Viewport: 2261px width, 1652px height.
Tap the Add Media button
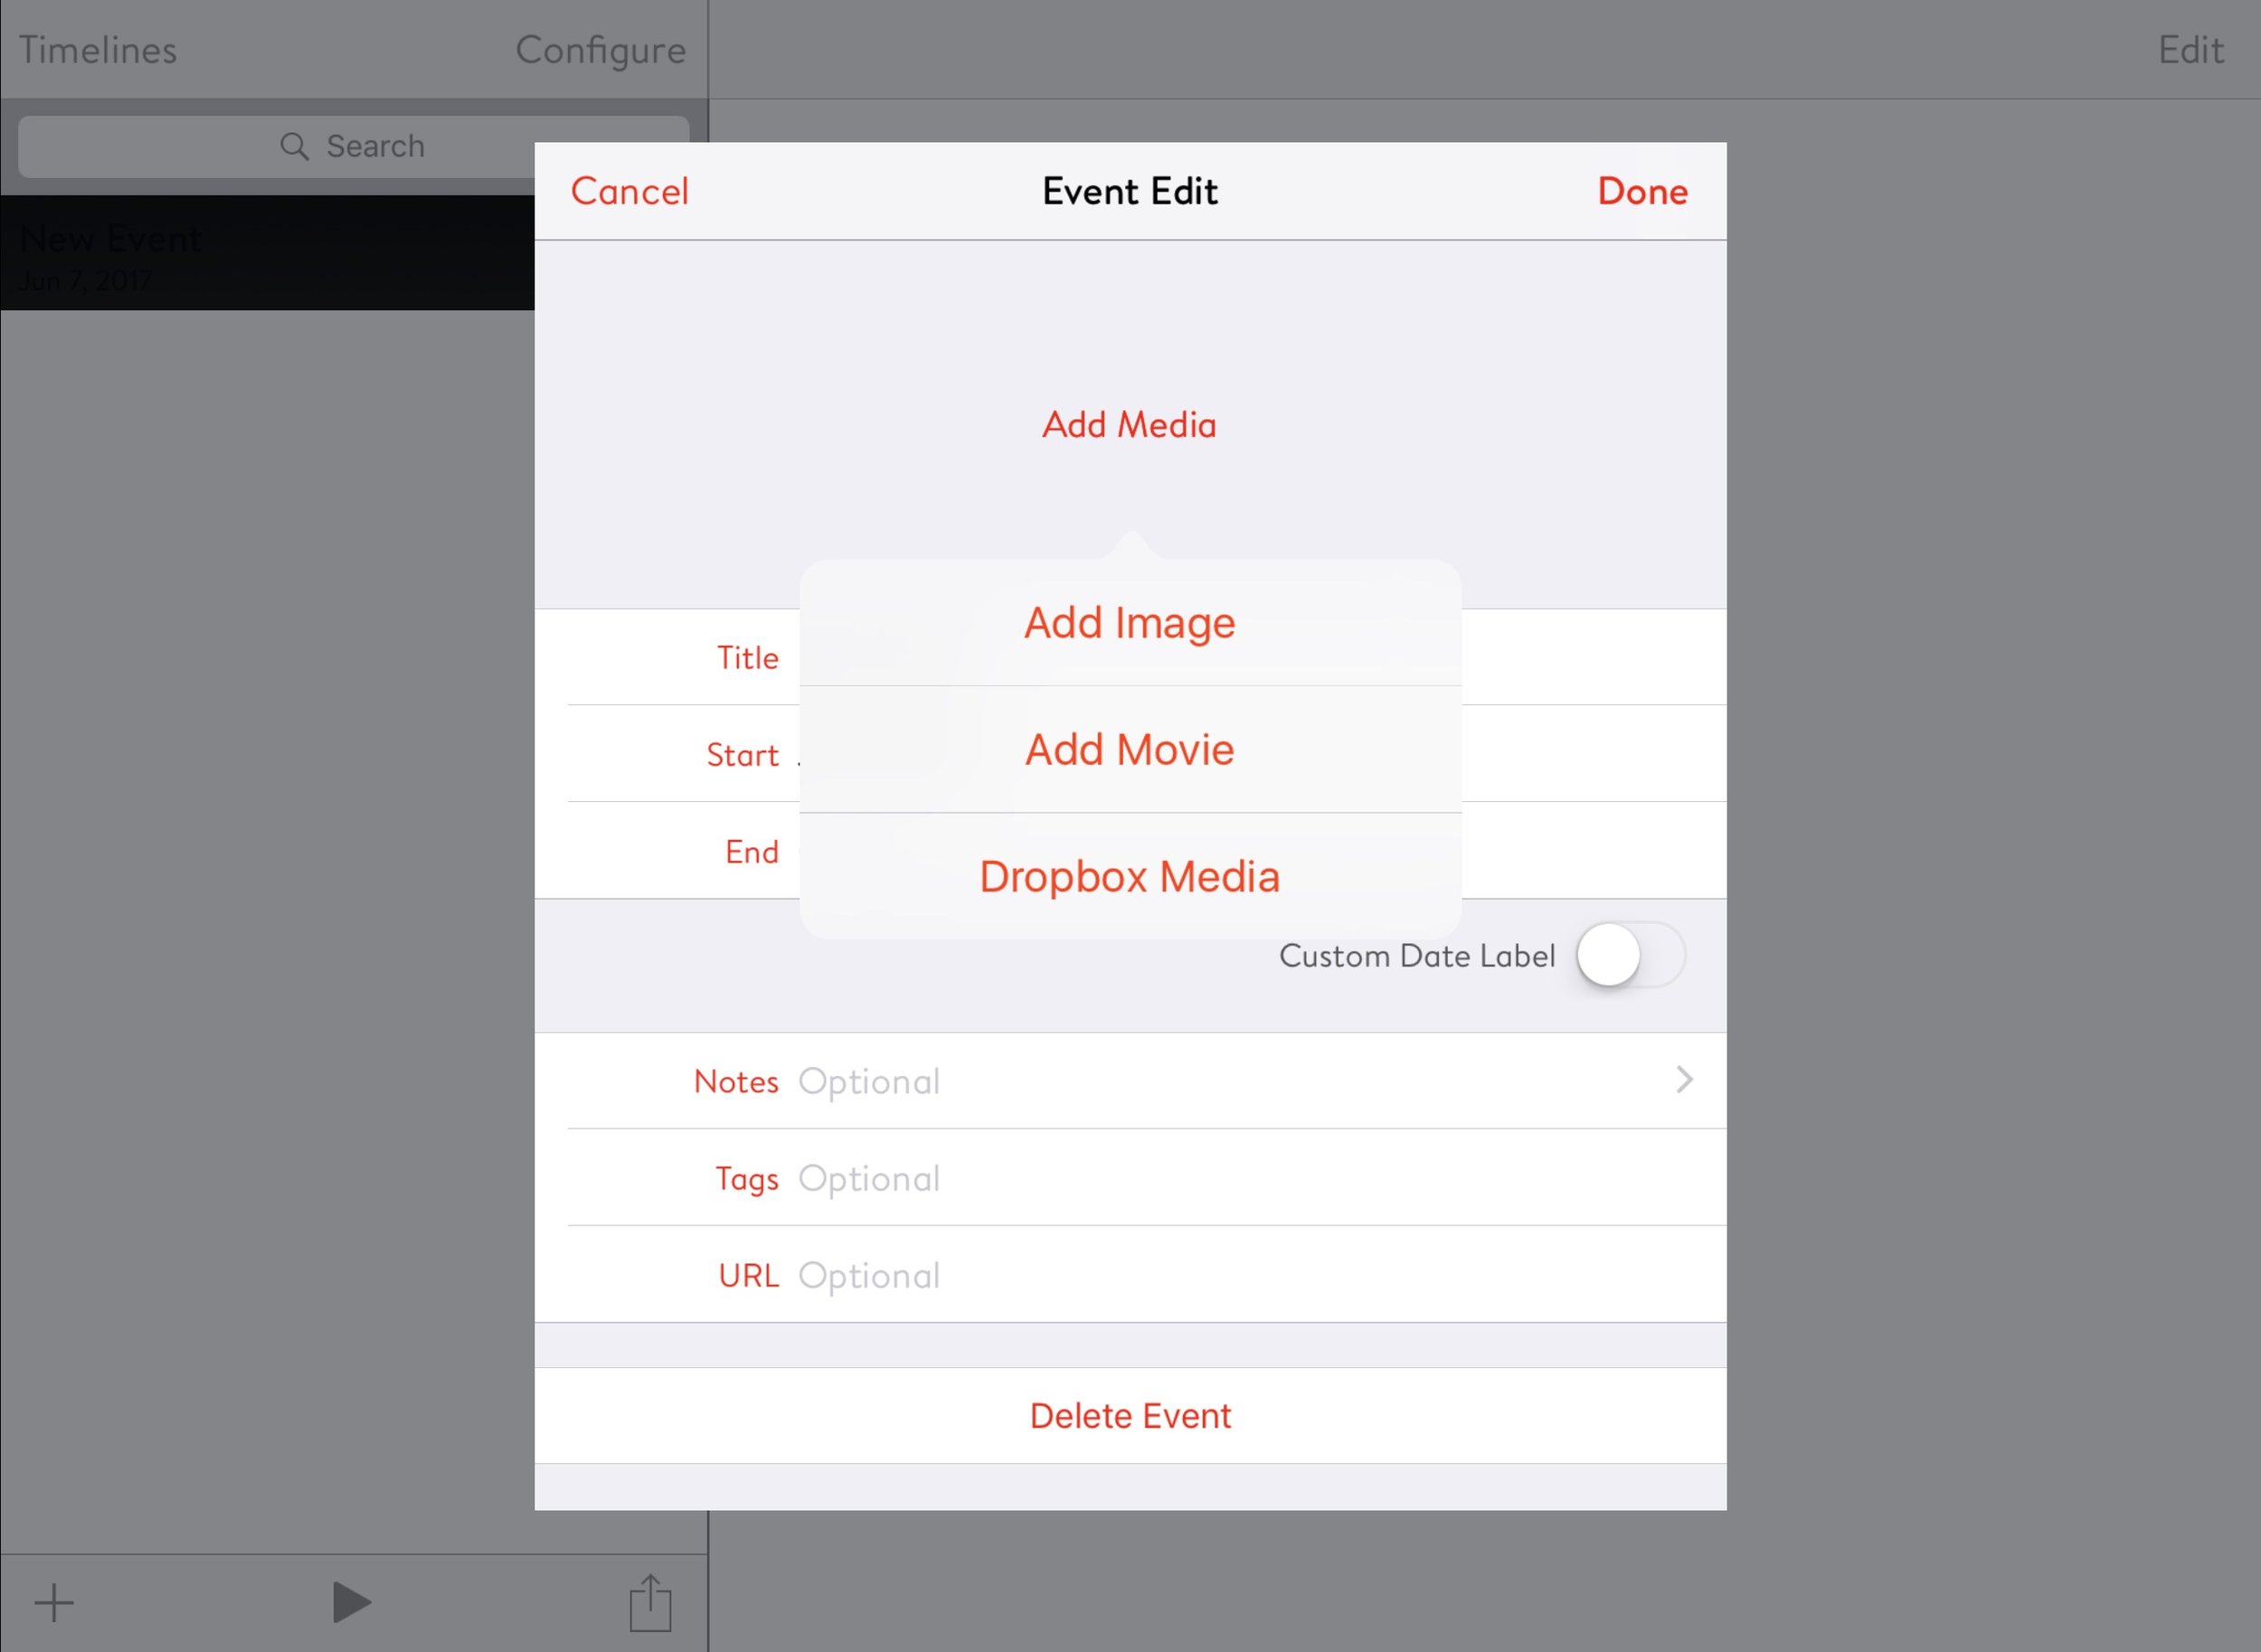(x=1130, y=425)
